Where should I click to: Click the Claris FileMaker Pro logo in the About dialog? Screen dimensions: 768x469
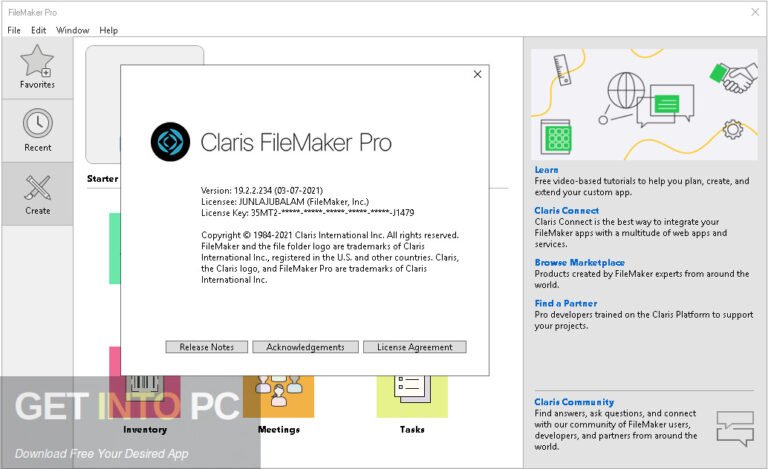pos(170,142)
